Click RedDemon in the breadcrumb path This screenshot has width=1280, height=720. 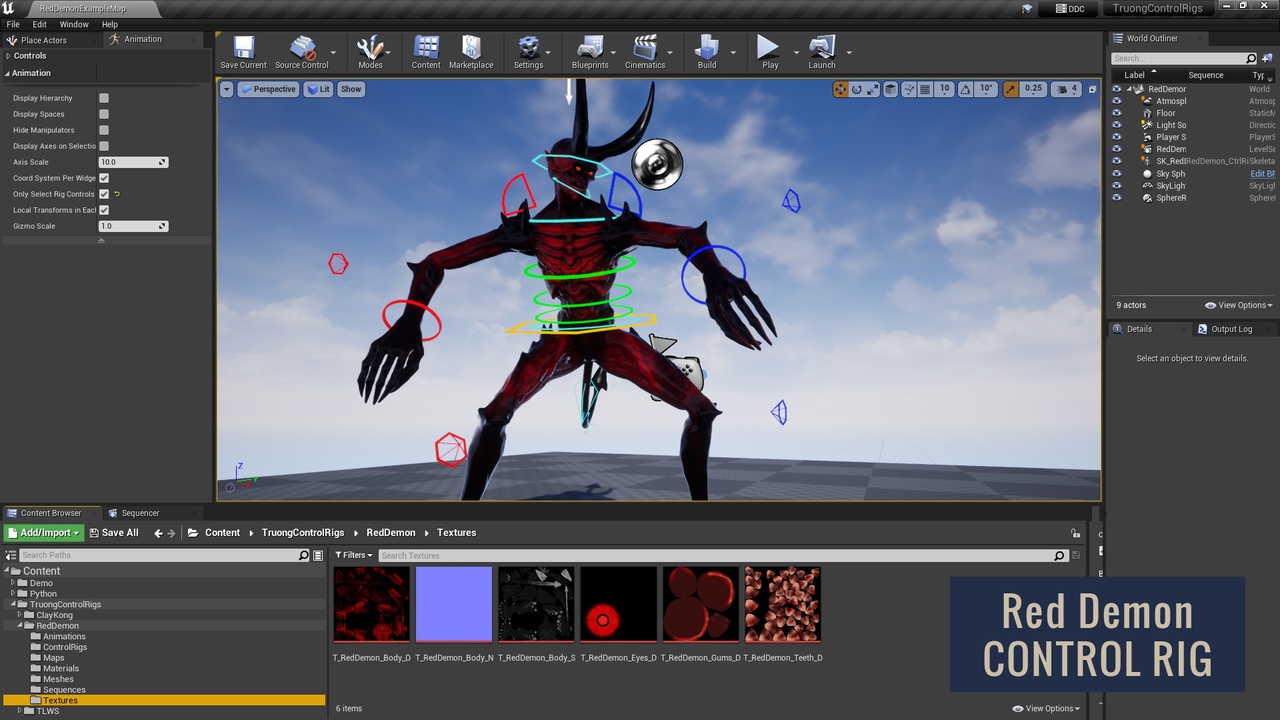pyautogui.click(x=391, y=533)
